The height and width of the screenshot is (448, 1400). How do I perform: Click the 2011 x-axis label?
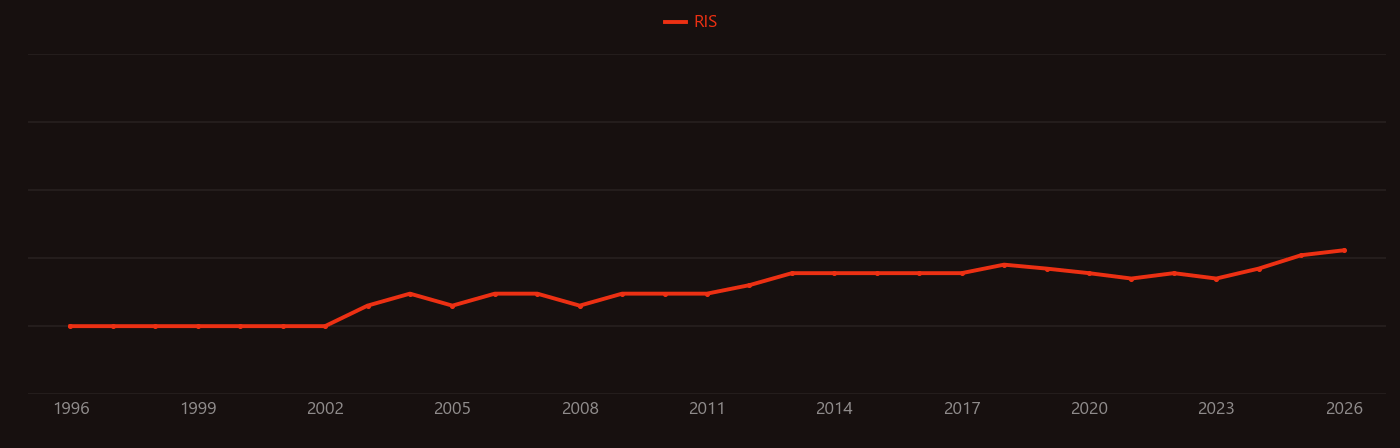click(707, 409)
